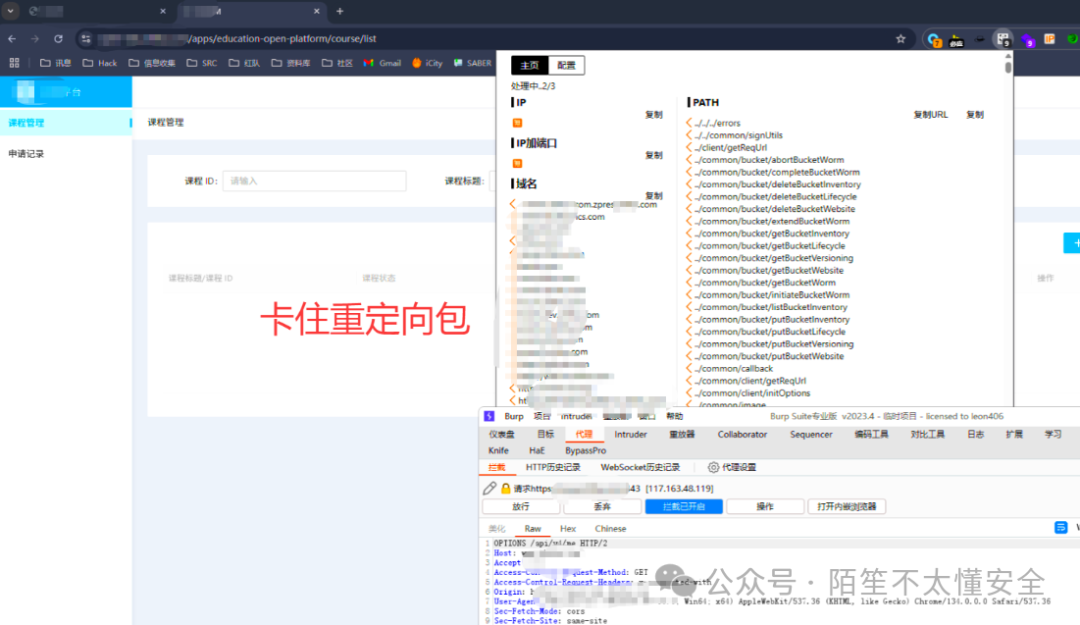1080x625 pixels.
Task: Select the Hex view tab in the request editor
Action: point(567,528)
